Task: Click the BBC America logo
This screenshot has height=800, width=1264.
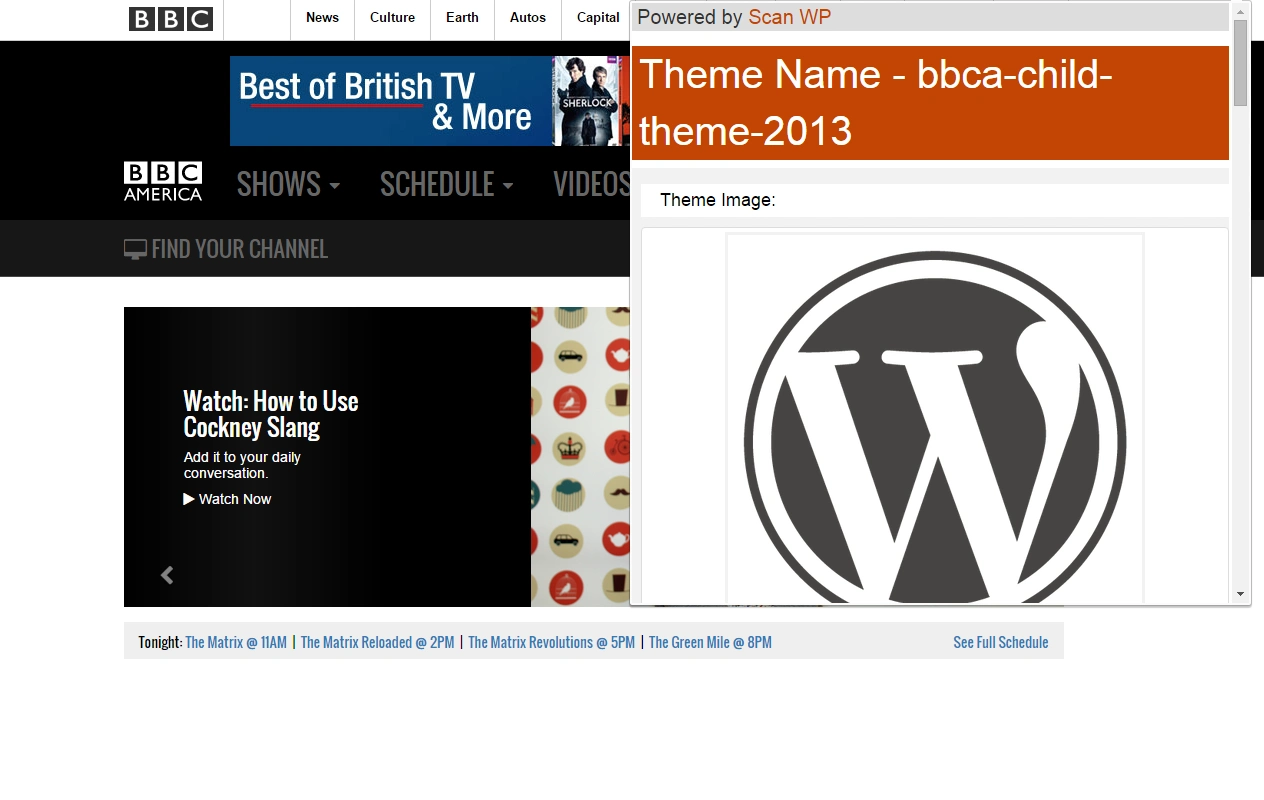Action: coord(163,182)
